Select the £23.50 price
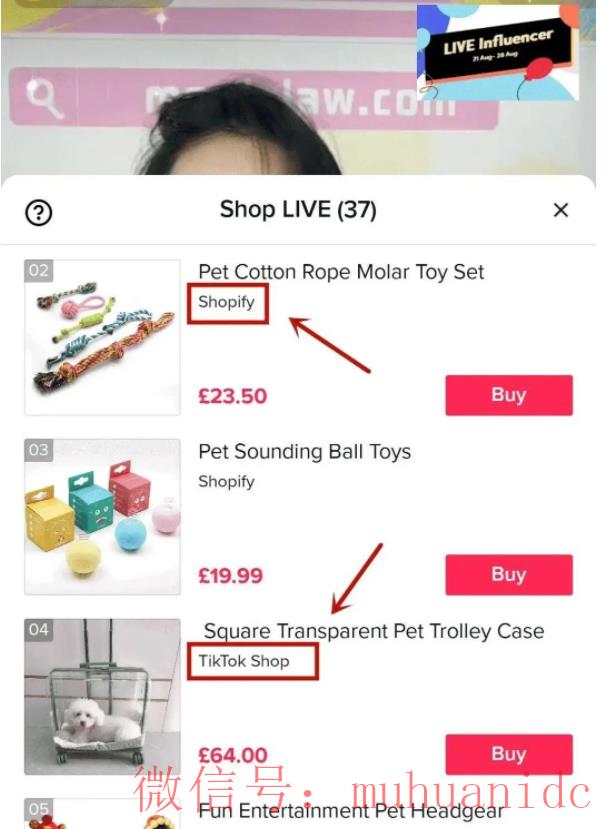606x829 pixels. pos(233,397)
